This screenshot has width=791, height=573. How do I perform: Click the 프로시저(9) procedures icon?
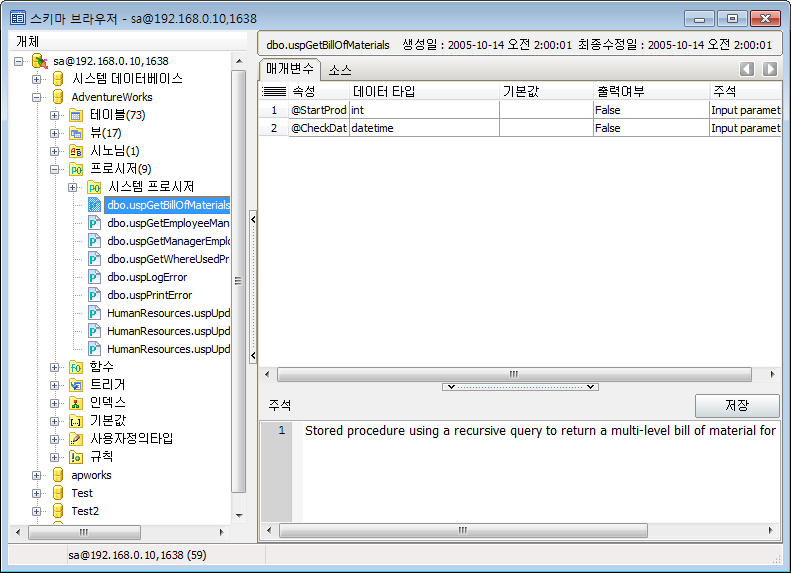click(x=76, y=169)
